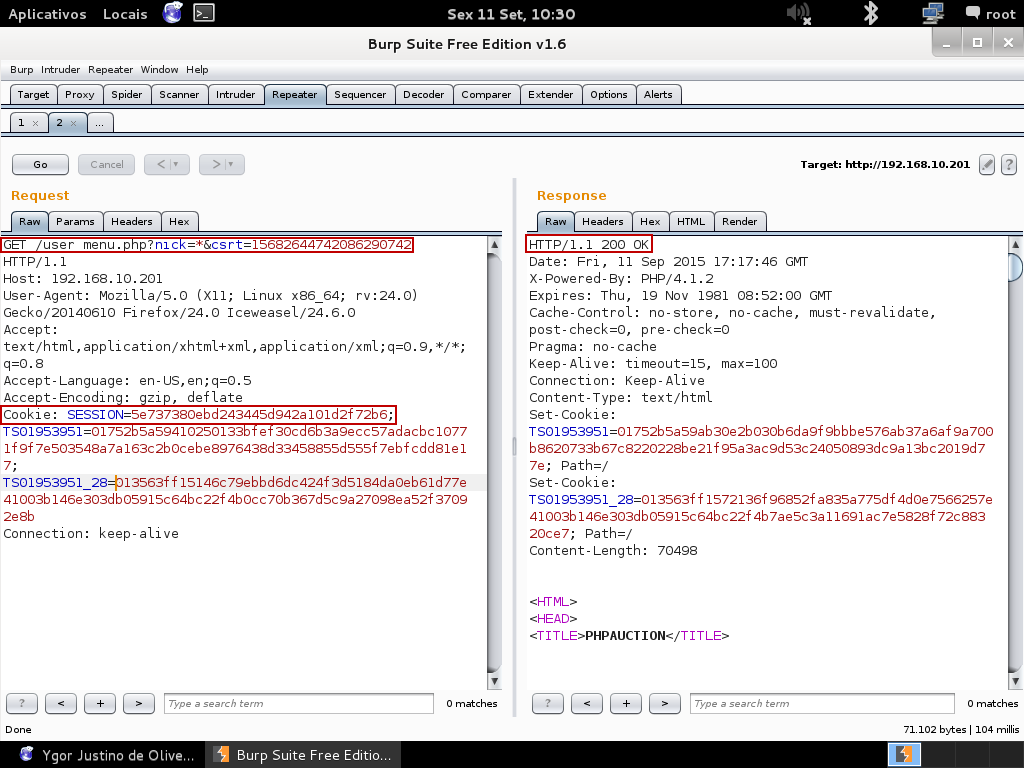The width and height of the screenshot is (1024, 768).
Task: Click the Iceweasel browser icon in top panel
Action: [172, 13]
